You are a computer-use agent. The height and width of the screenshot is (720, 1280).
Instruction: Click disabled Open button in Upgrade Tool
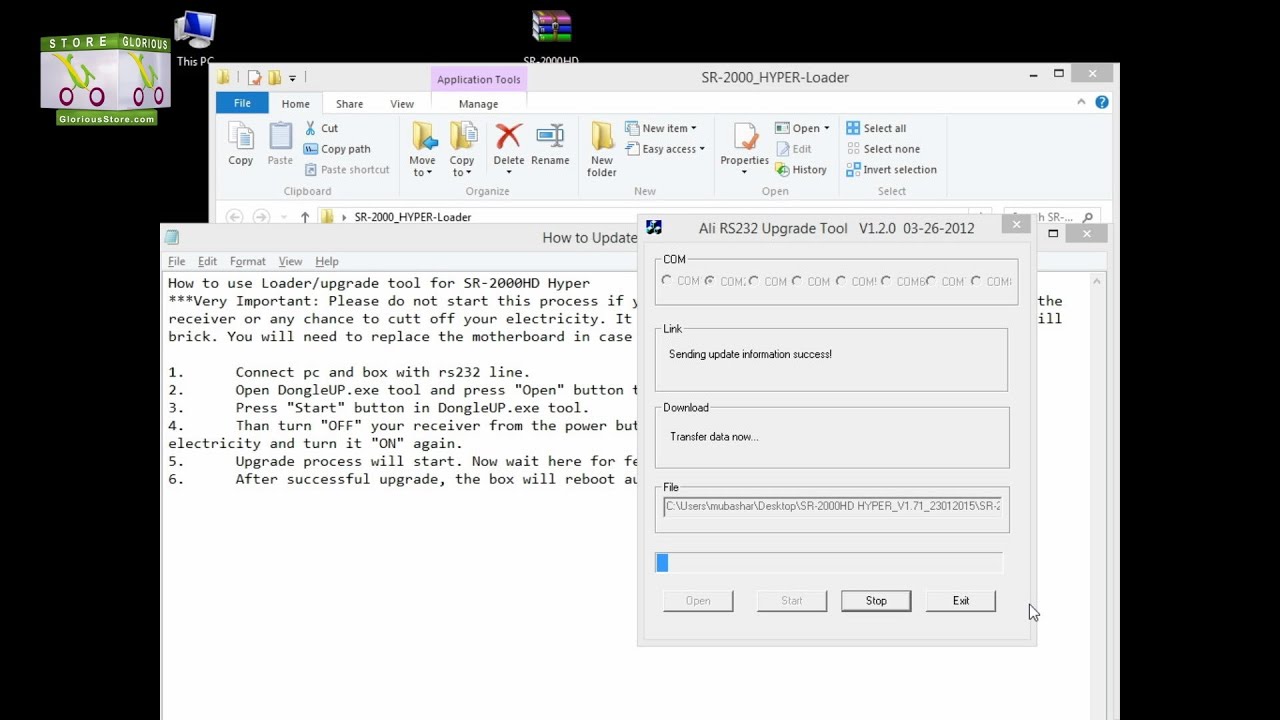[x=698, y=601]
